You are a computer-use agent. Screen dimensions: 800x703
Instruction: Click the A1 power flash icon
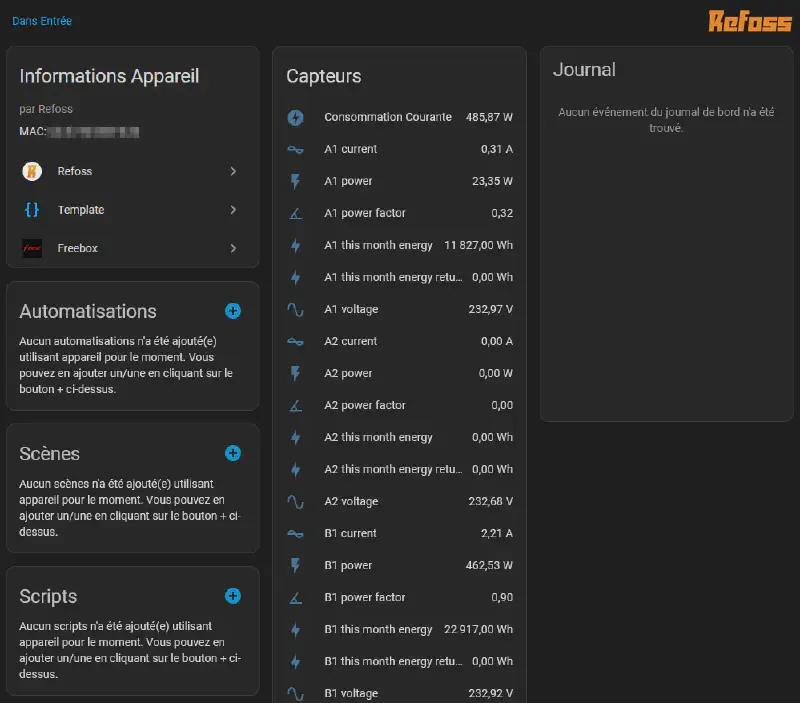pos(295,181)
